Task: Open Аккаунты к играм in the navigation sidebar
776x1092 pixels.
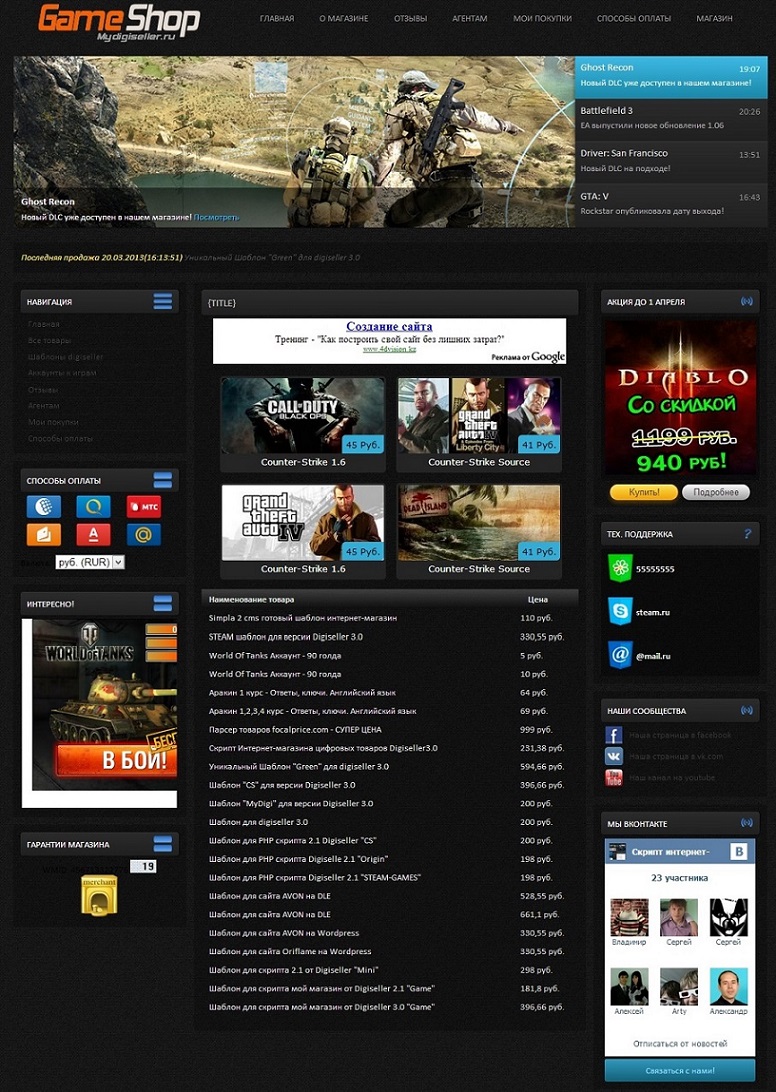Action: point(62,373)
